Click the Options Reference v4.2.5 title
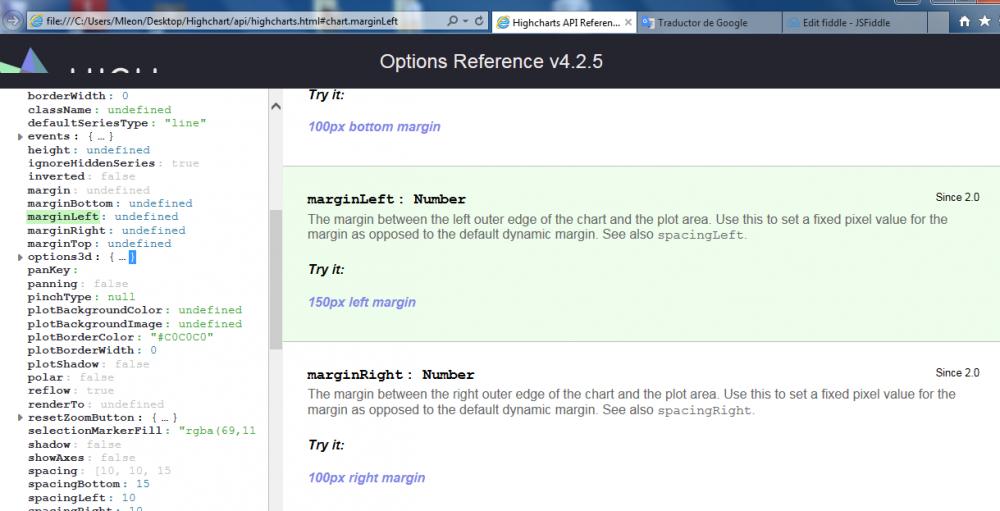The image size is (1000, 511). 491,62
